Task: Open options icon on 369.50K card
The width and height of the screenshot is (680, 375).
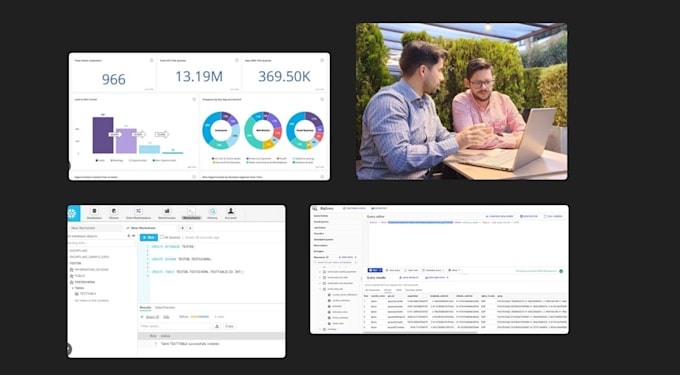Action: (x=322, y=60)
